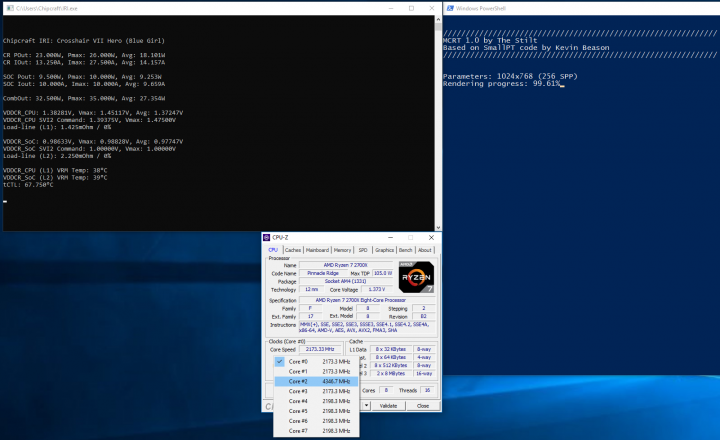Click the Windows PowerShell title bar icon
Screen dimensions: 720x440
pyautogui.click(x=450, y=8)
